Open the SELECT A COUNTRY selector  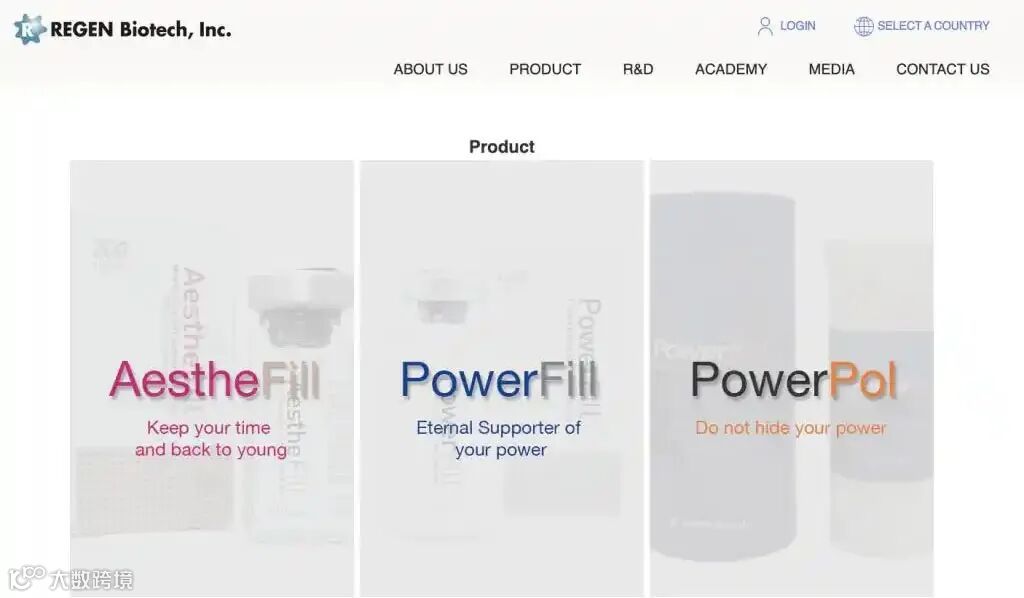point(933,26)
